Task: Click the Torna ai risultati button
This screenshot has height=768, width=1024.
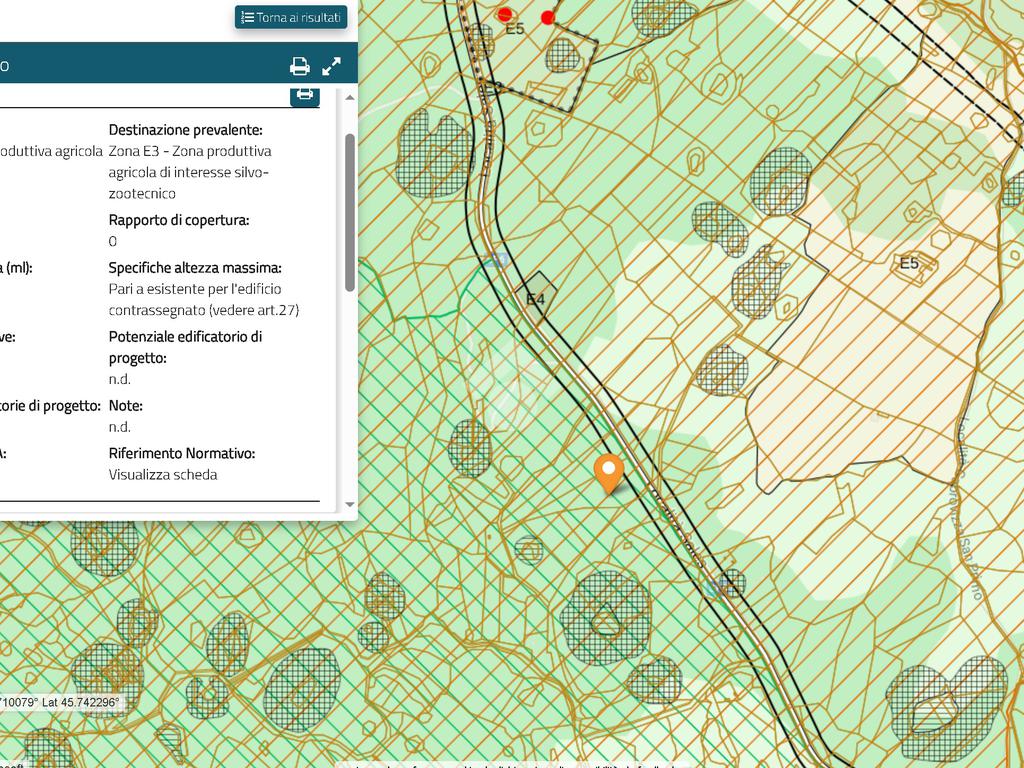Action: (291, 17)
